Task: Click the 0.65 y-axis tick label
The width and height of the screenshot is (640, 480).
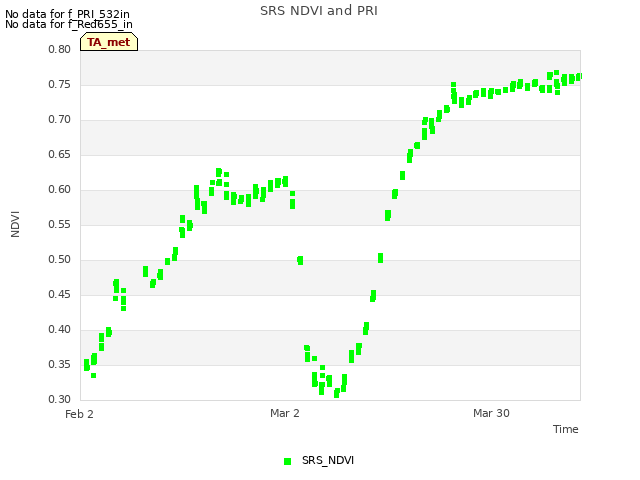Action: [x=60, y=155]
